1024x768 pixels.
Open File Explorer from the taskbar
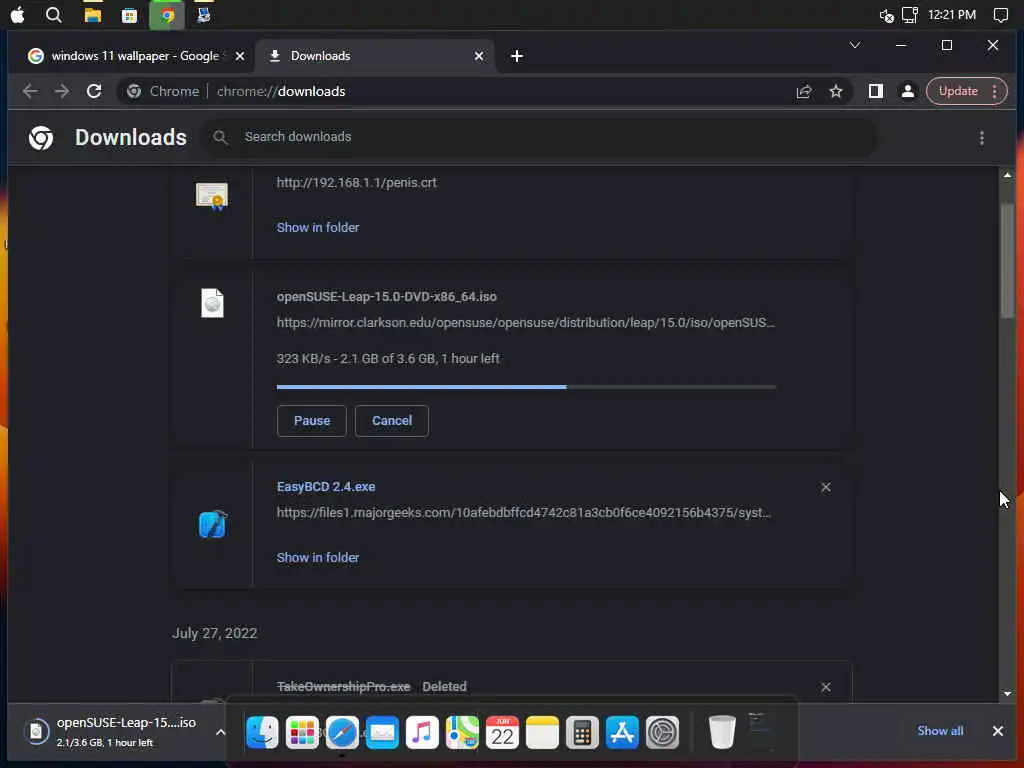pos(93,15)
